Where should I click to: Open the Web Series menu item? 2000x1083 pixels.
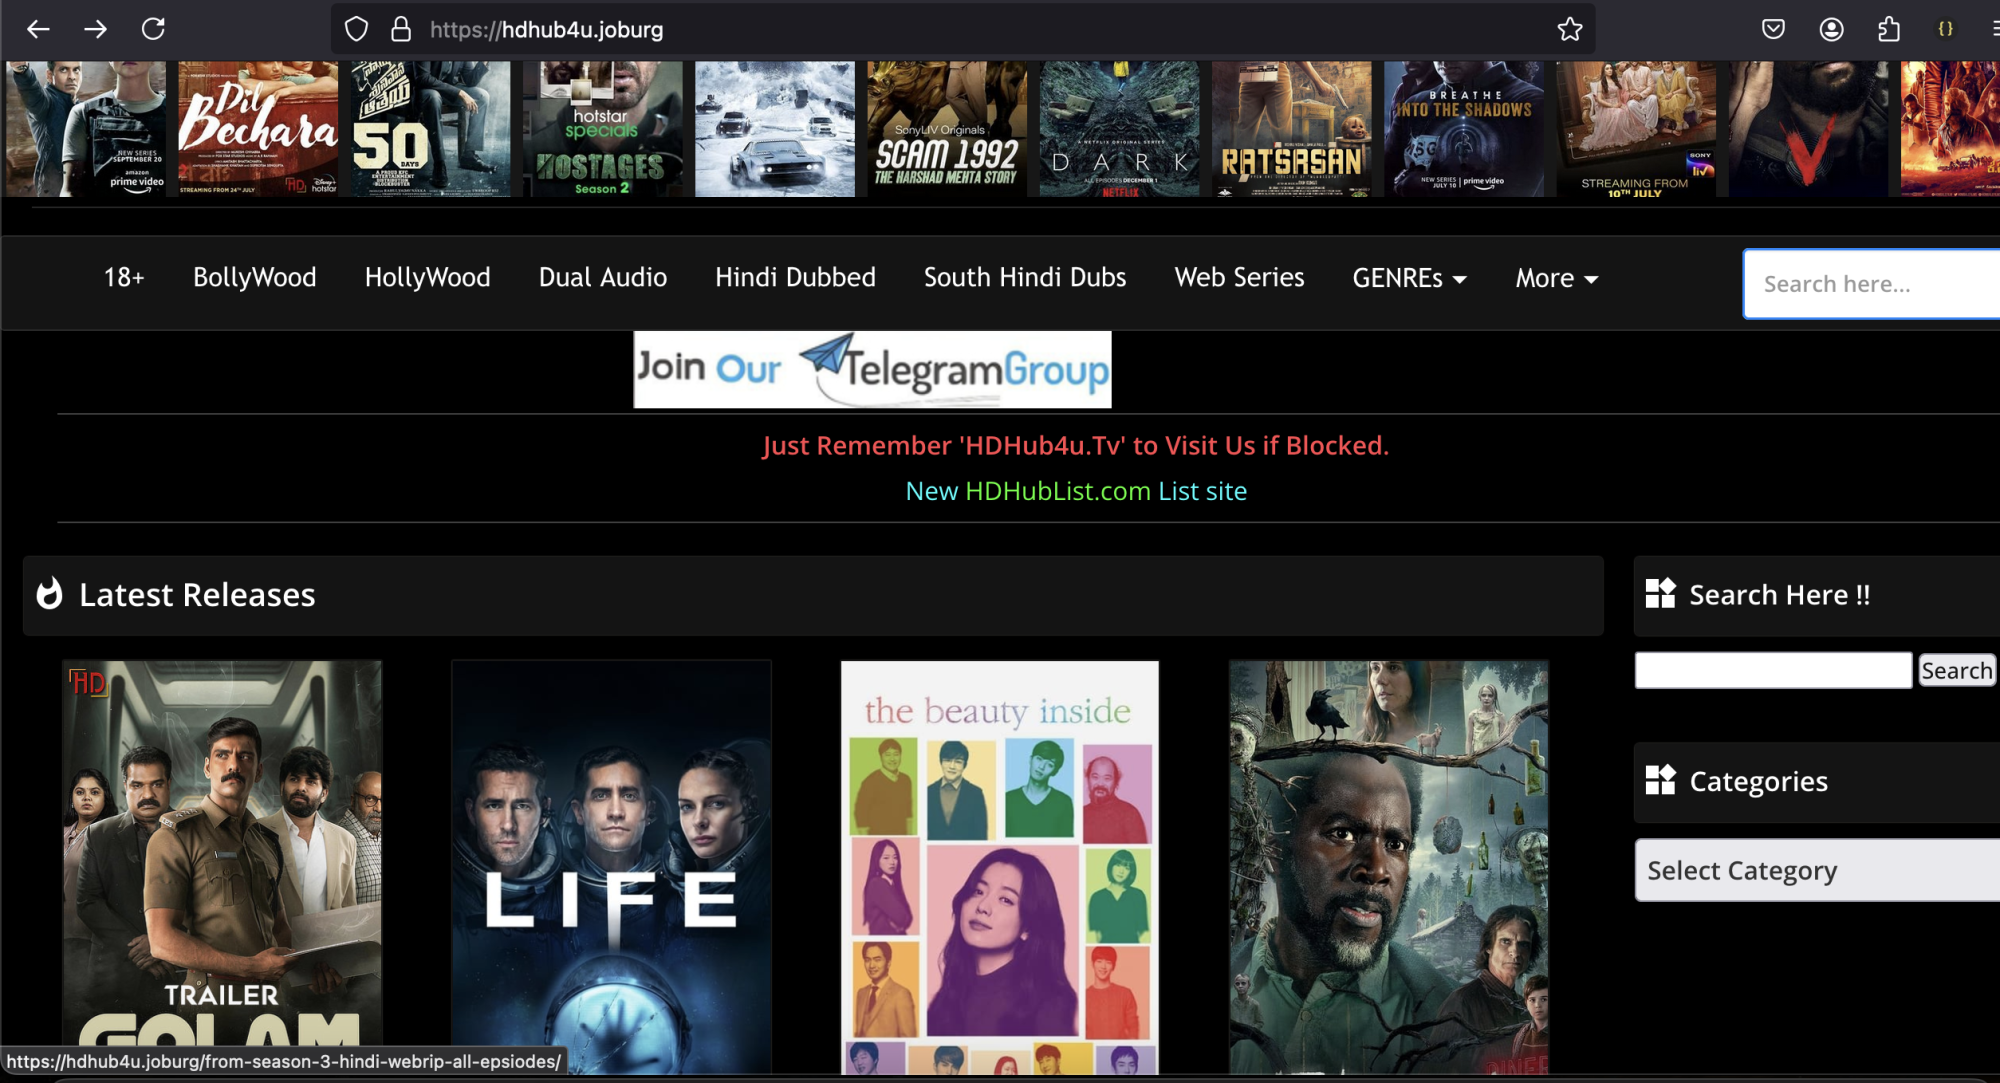point(1239,277)
